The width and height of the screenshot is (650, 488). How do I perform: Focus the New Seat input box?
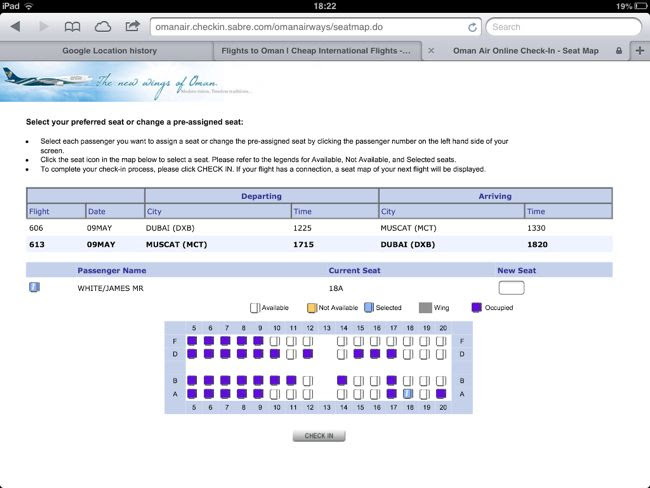coord(511,288)
